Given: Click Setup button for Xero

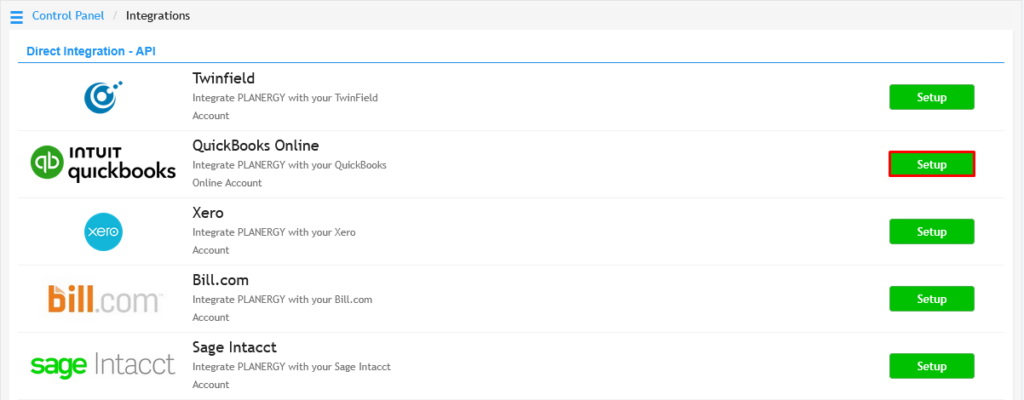Looking at the screenshot, I should click(931, 232).
